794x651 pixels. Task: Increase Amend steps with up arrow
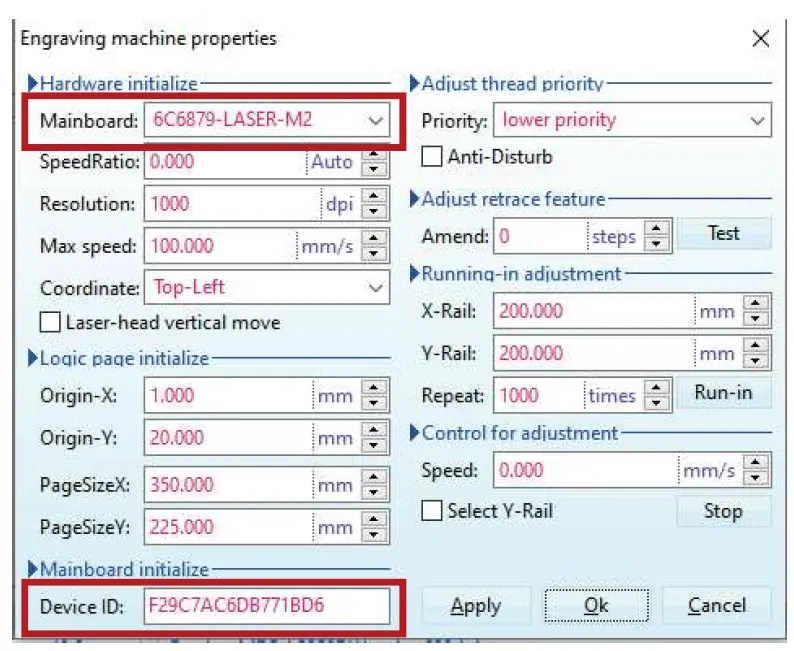pyautogui.click(x=657, y=228)
